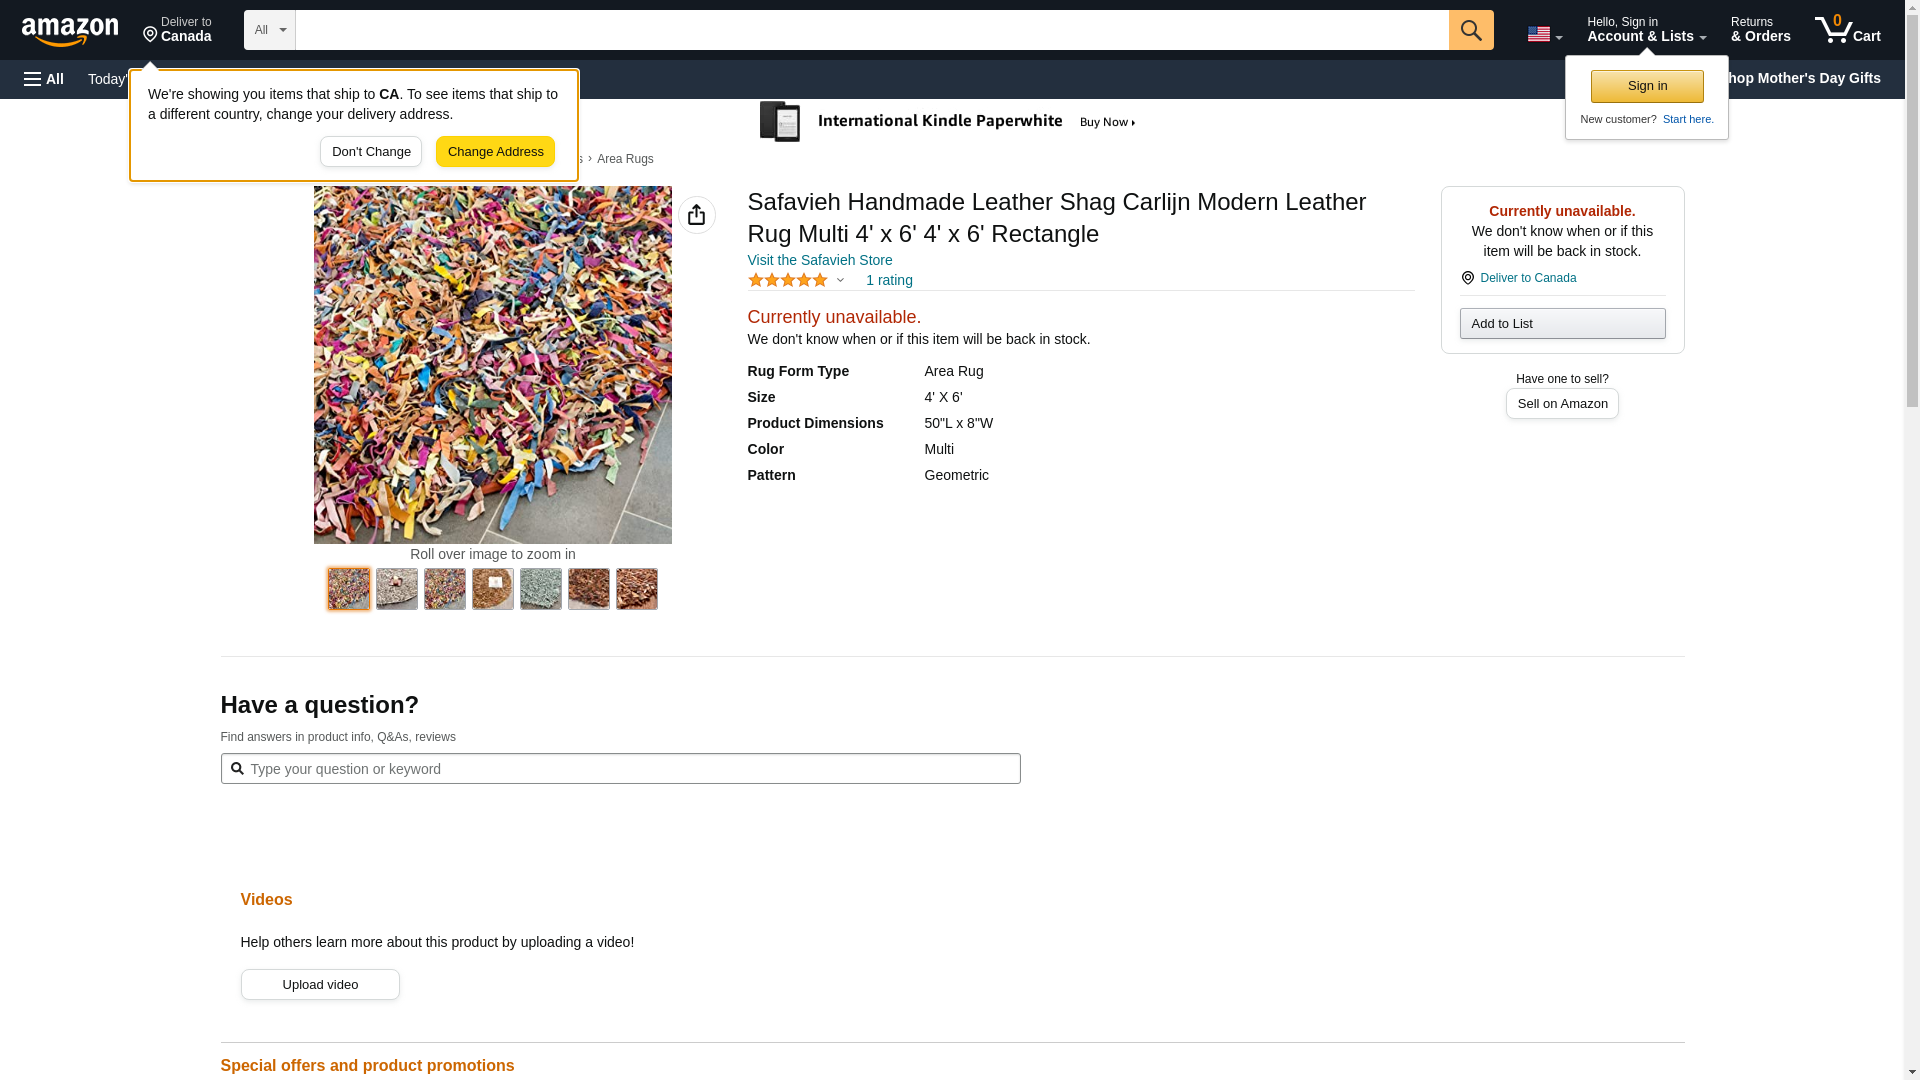Click the share icon beside the product image
1920x1080 pixels.
point(696,215)
